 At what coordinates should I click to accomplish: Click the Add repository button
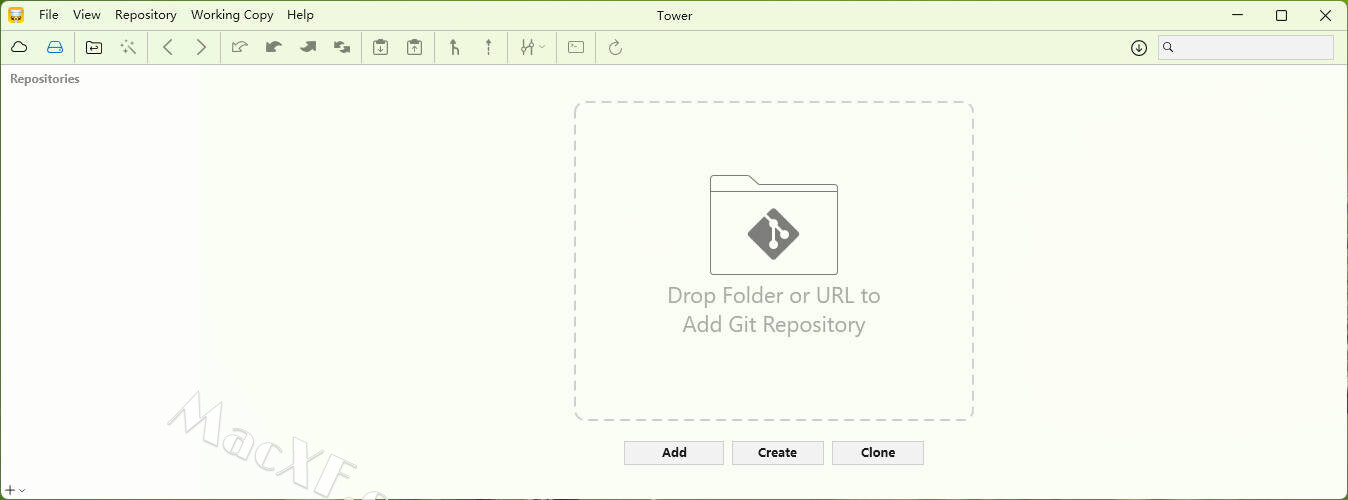(x=674, y=452)
